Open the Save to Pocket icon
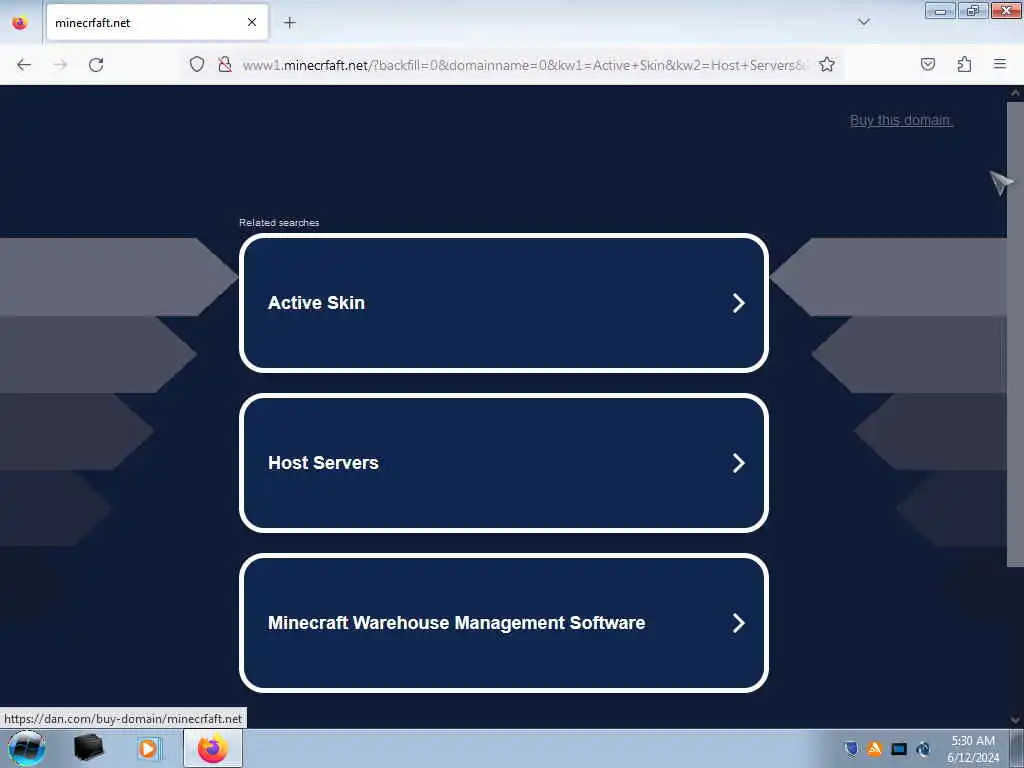The width and height of the screenshot is (1024, 768). click(x=928, y=65)
